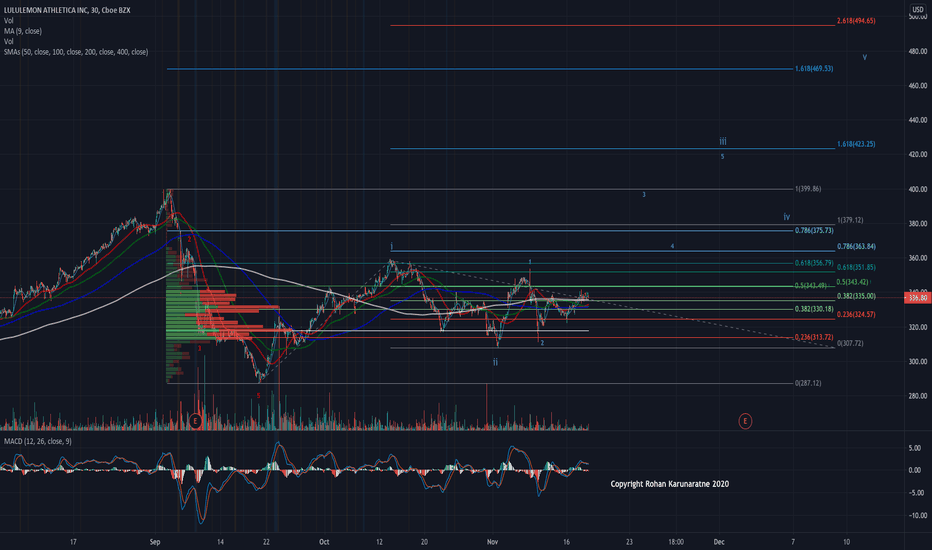Viewport: 932px width, 550px height.
Task: Select the MACD (12, 26, close, 9) legend
Action: pyautogui.click(x=38, y=441)
